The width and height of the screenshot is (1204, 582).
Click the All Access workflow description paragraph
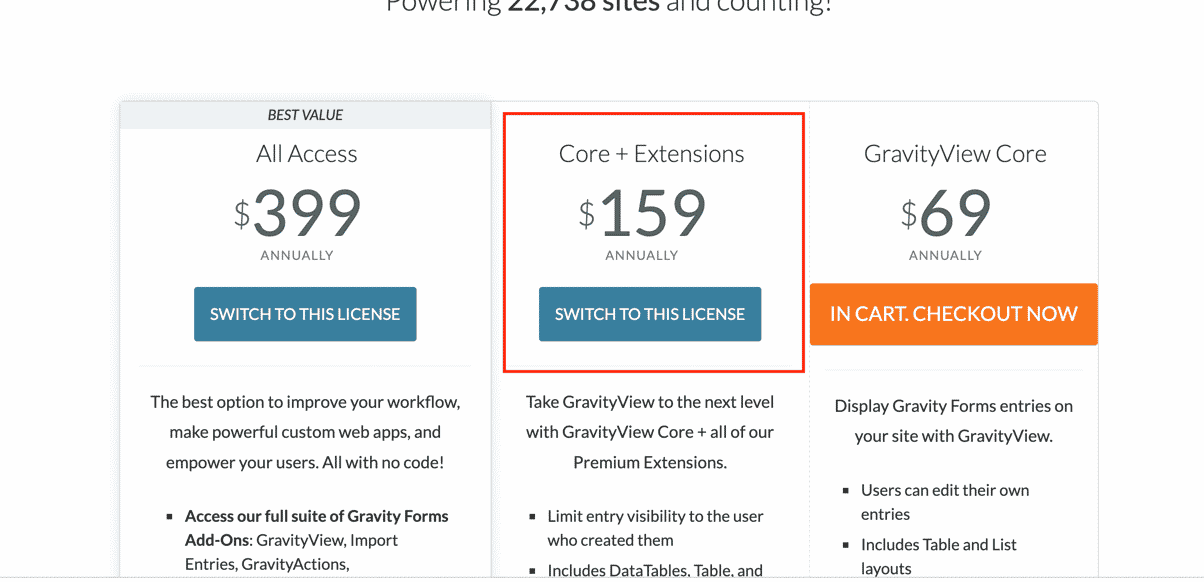point(305,432)
